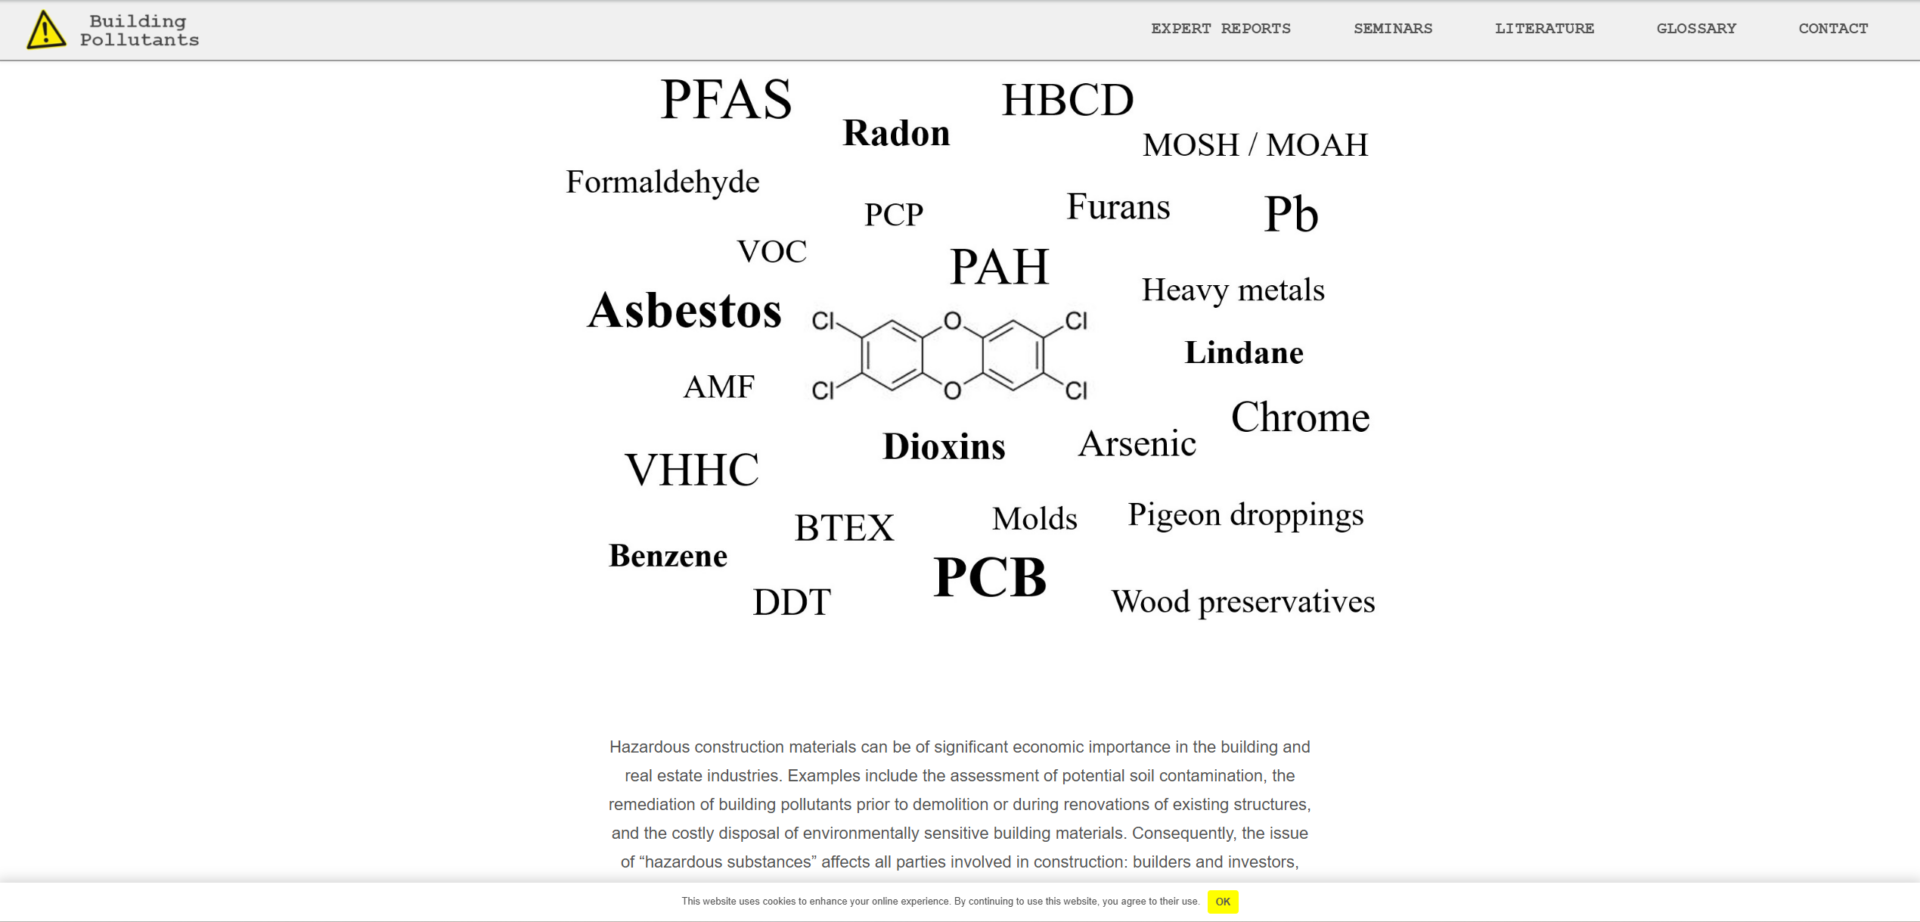This screenshot has height=922, width=1920.
Task: Click the MOSH / MOAH label
Action: pyautogui.click(x=1255, y=145)
